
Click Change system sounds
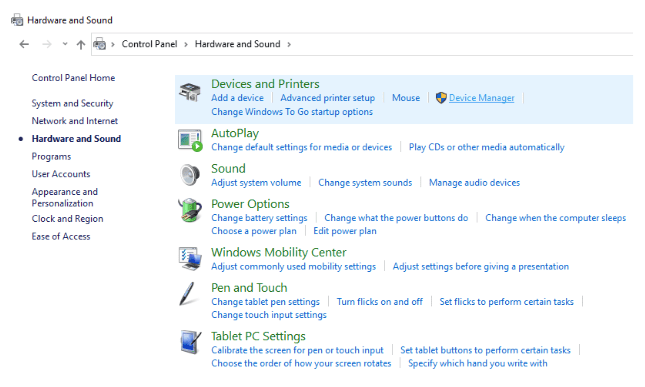[365, 183]
